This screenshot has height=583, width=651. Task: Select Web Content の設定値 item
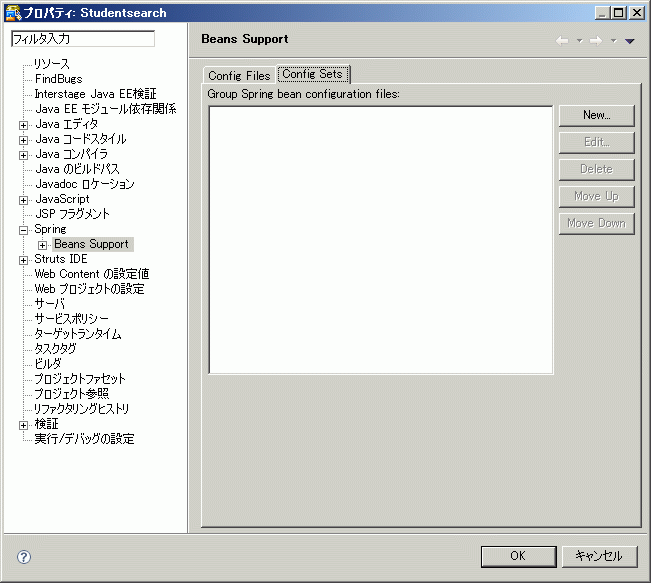pyautogui.click(x=92, y=274)
